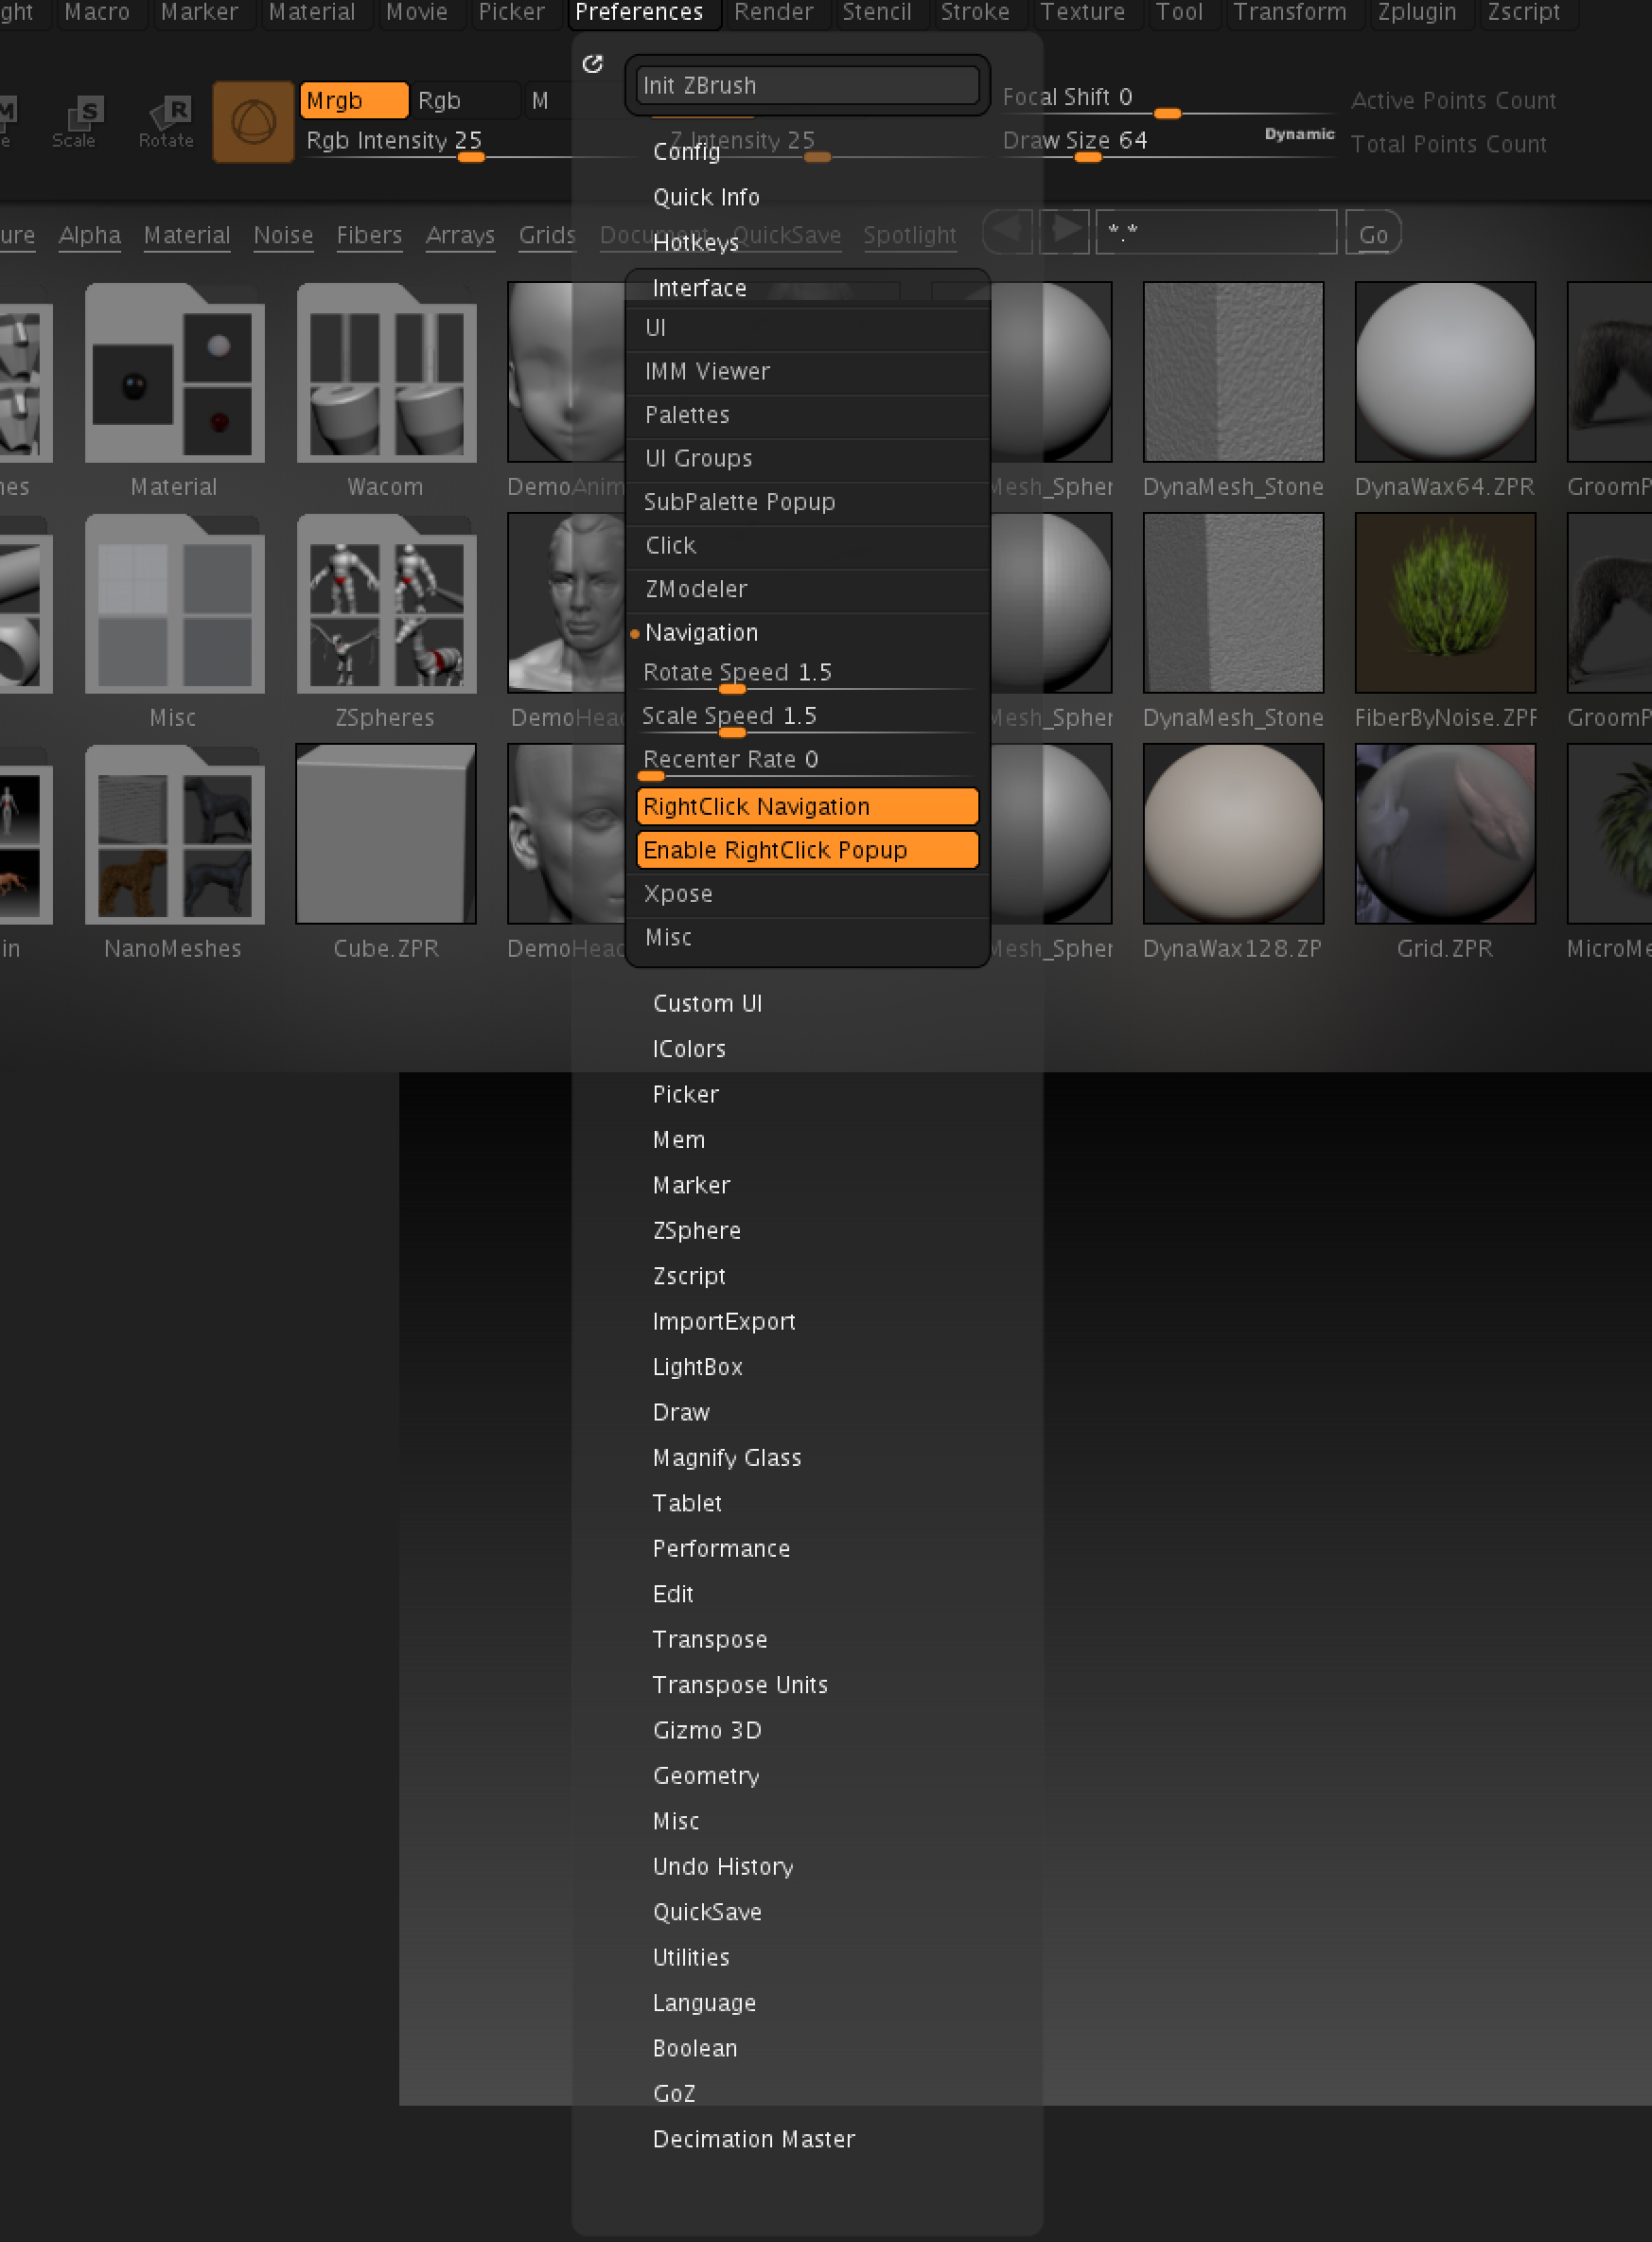Click LightBox next arrow button
The width and height of the screenshot is (1652, 2242).
(1064, 233)
